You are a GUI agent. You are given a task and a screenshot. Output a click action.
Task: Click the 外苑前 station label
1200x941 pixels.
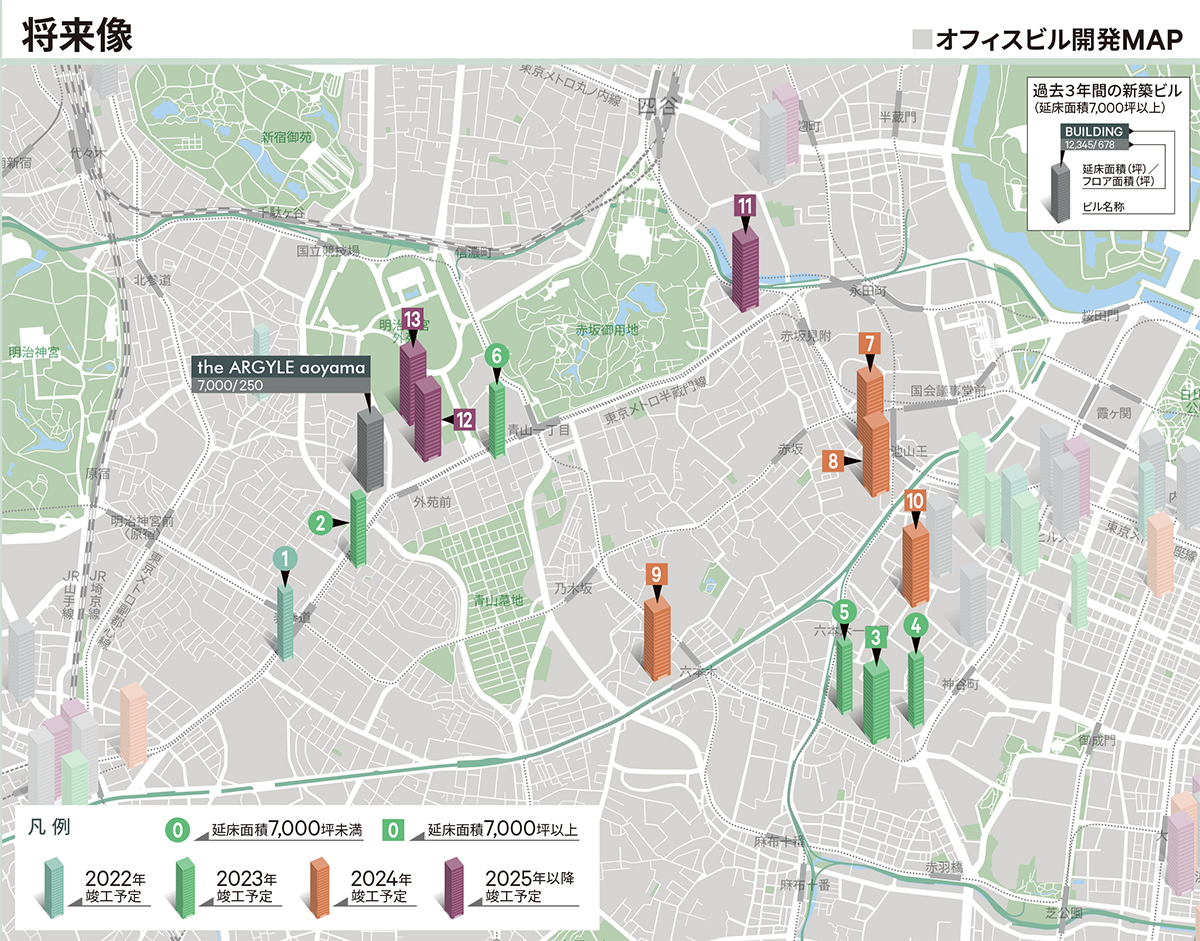pos(433,501)
